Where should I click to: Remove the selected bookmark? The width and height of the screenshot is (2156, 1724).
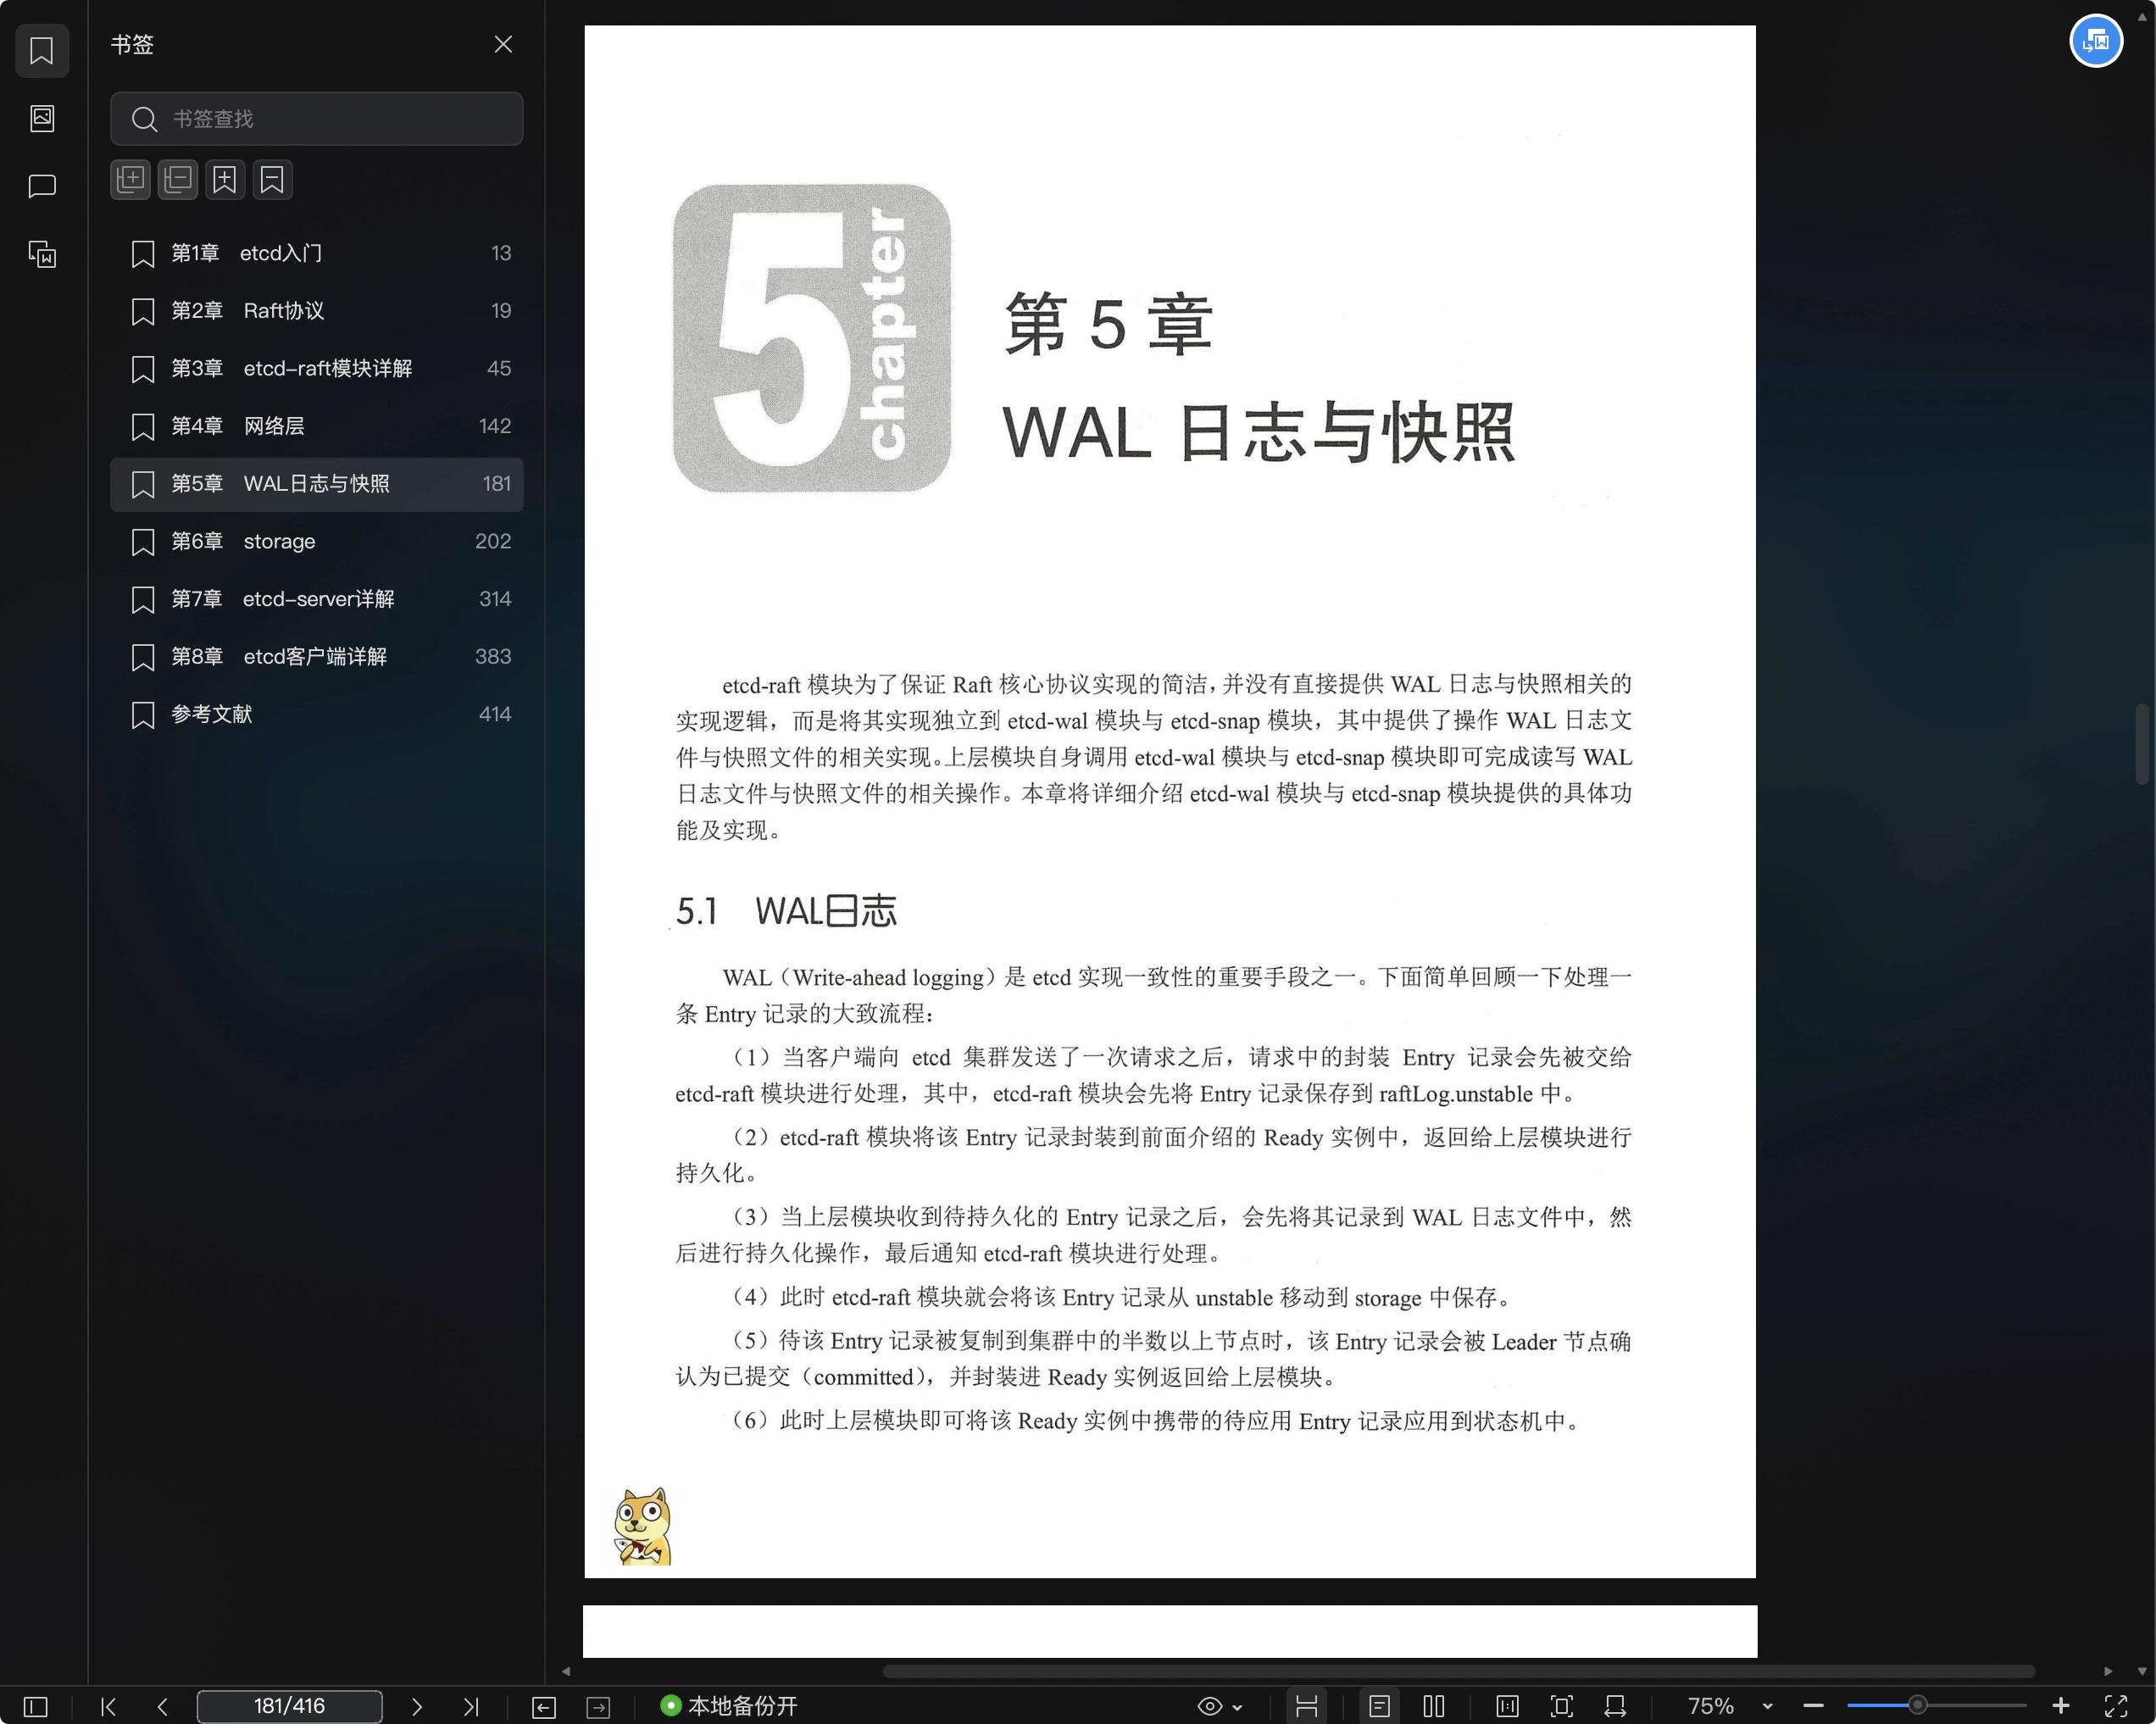click(272, 180)
